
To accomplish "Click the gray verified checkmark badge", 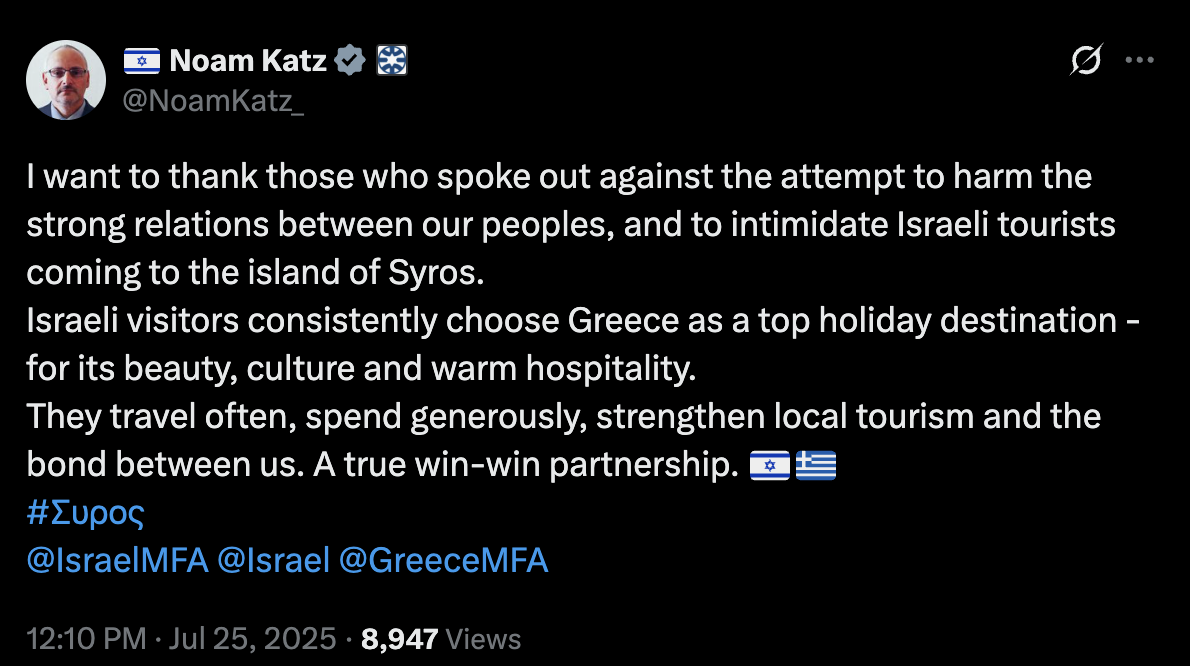I will coord(349,62).
